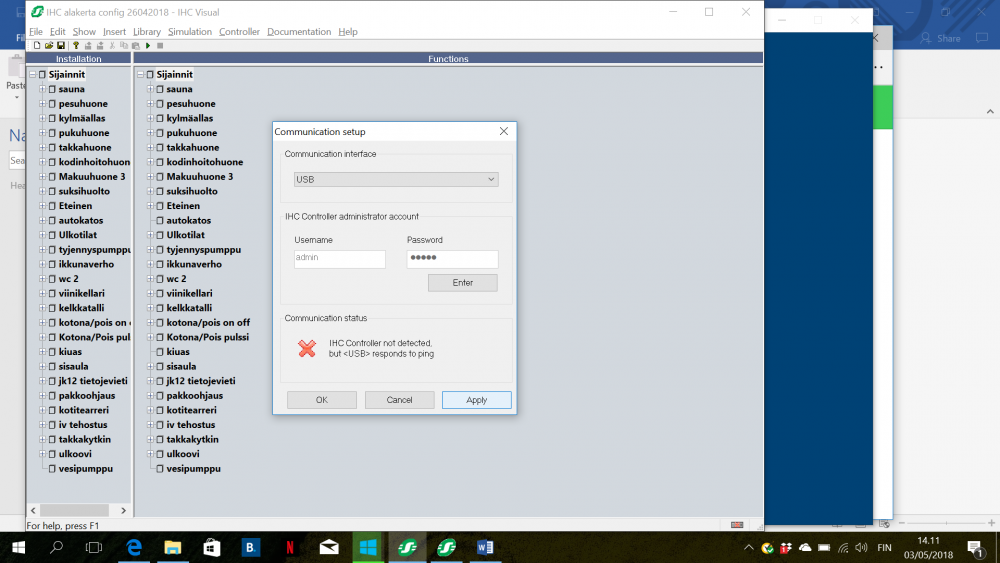
Task: Expand the takkahuone node in the Functions panel
Action: point(150,147)
